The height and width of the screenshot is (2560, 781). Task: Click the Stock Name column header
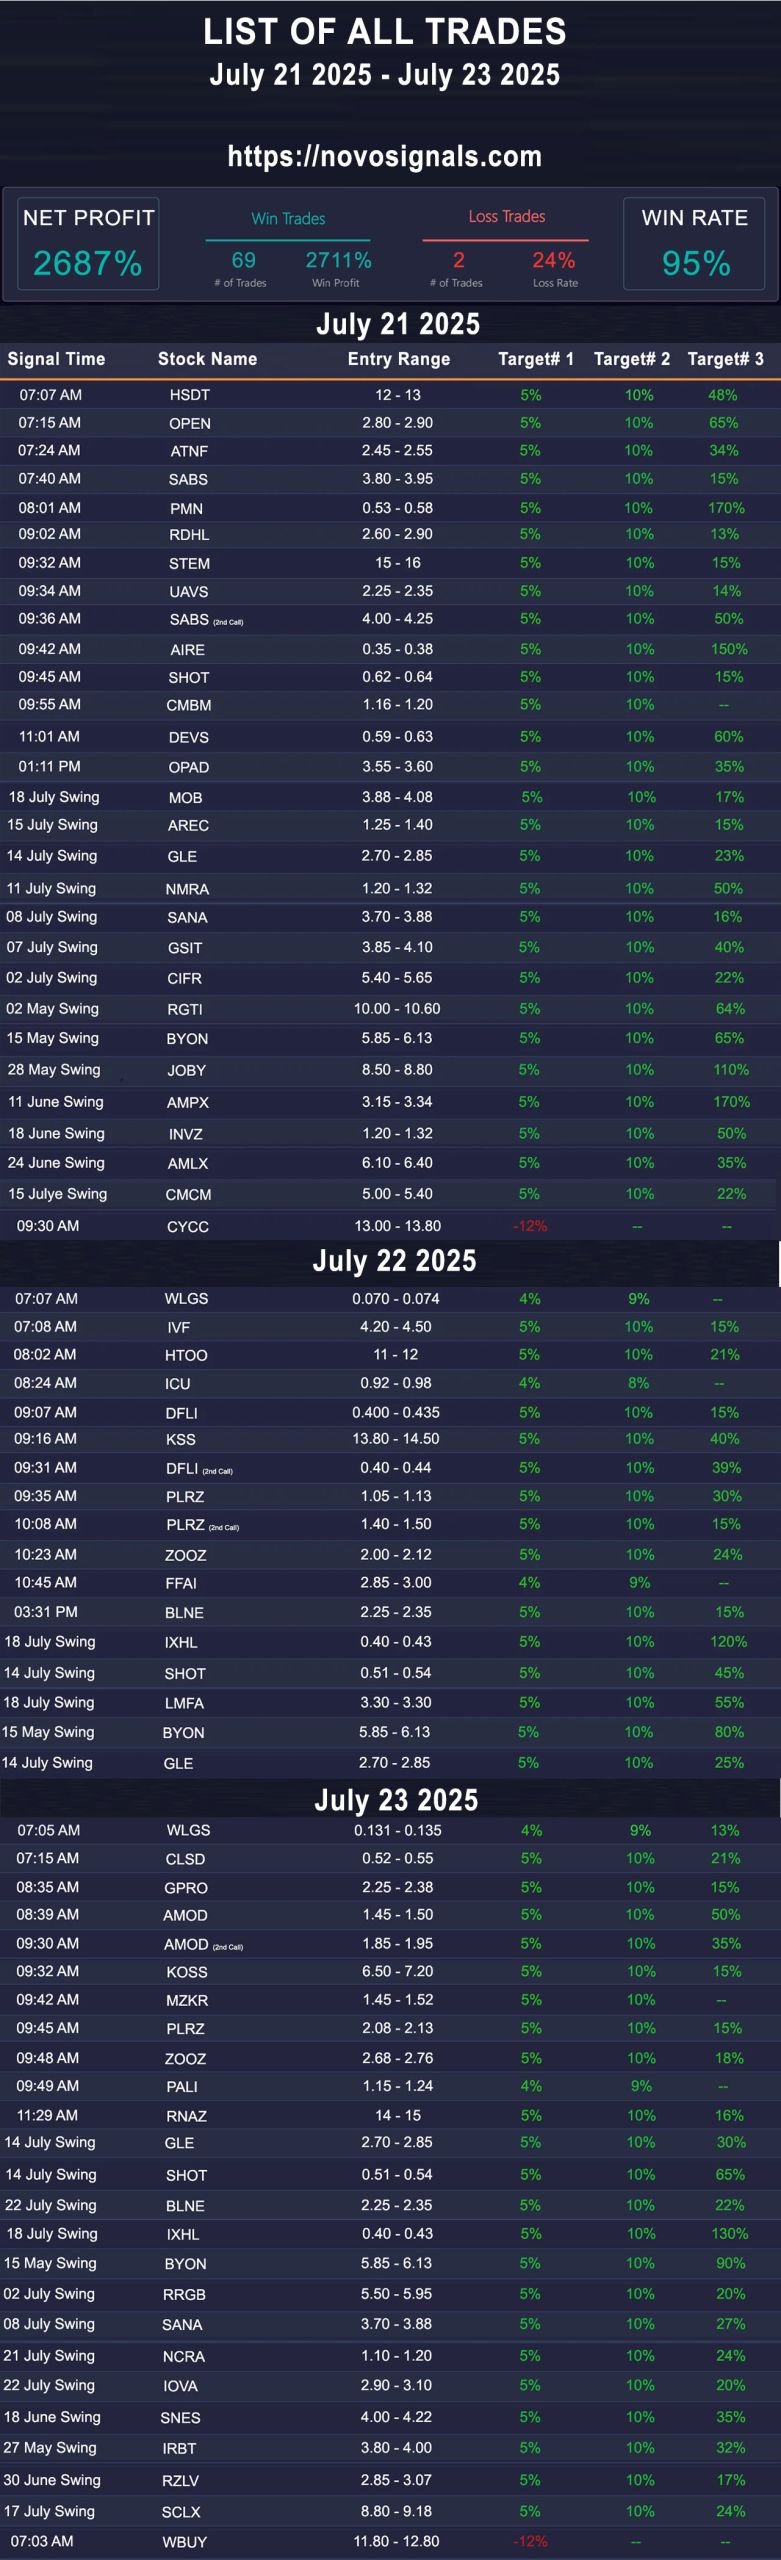click(x=207, y=359)
